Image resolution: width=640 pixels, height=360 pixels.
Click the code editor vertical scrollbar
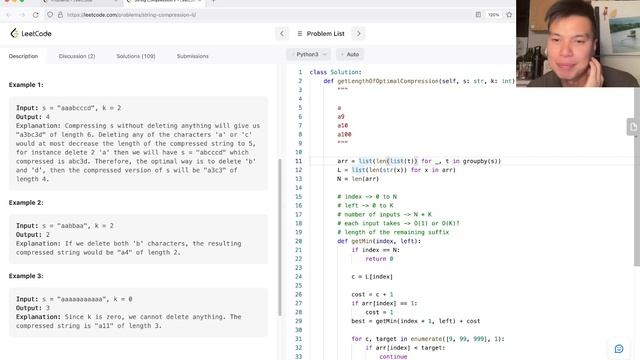[637, 176]
